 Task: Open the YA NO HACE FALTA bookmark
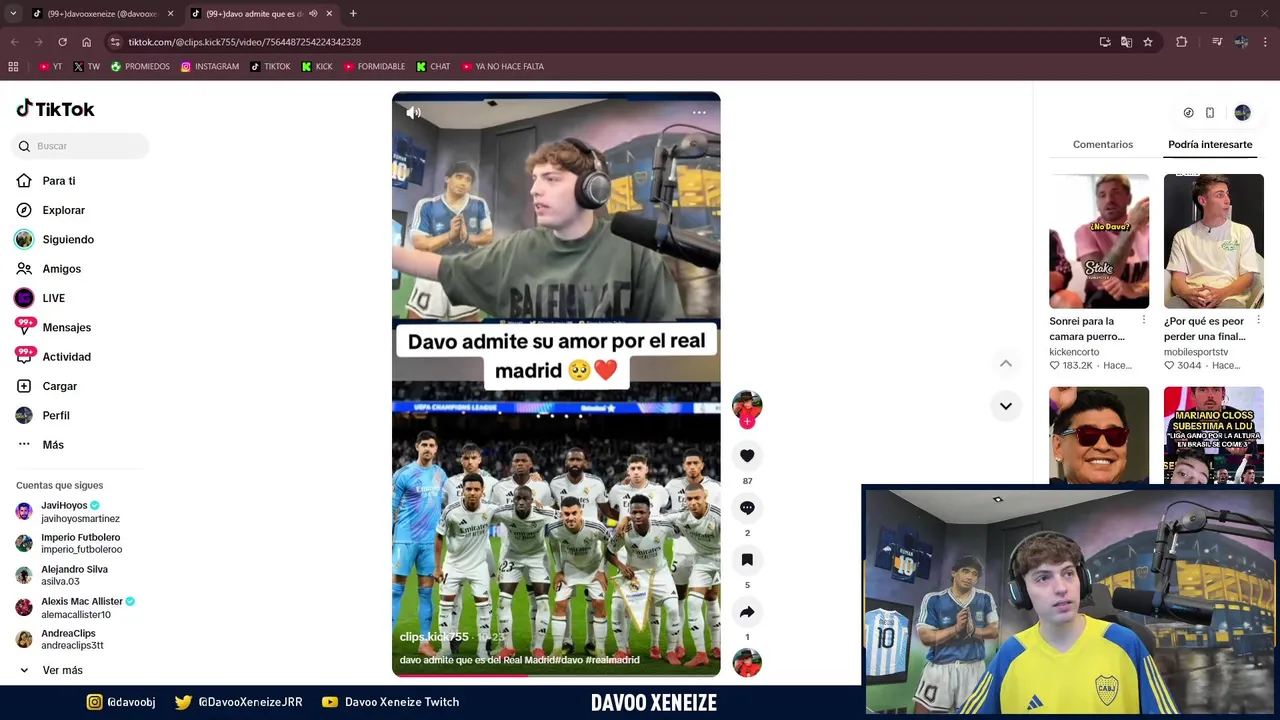click(x=503, y=67)
